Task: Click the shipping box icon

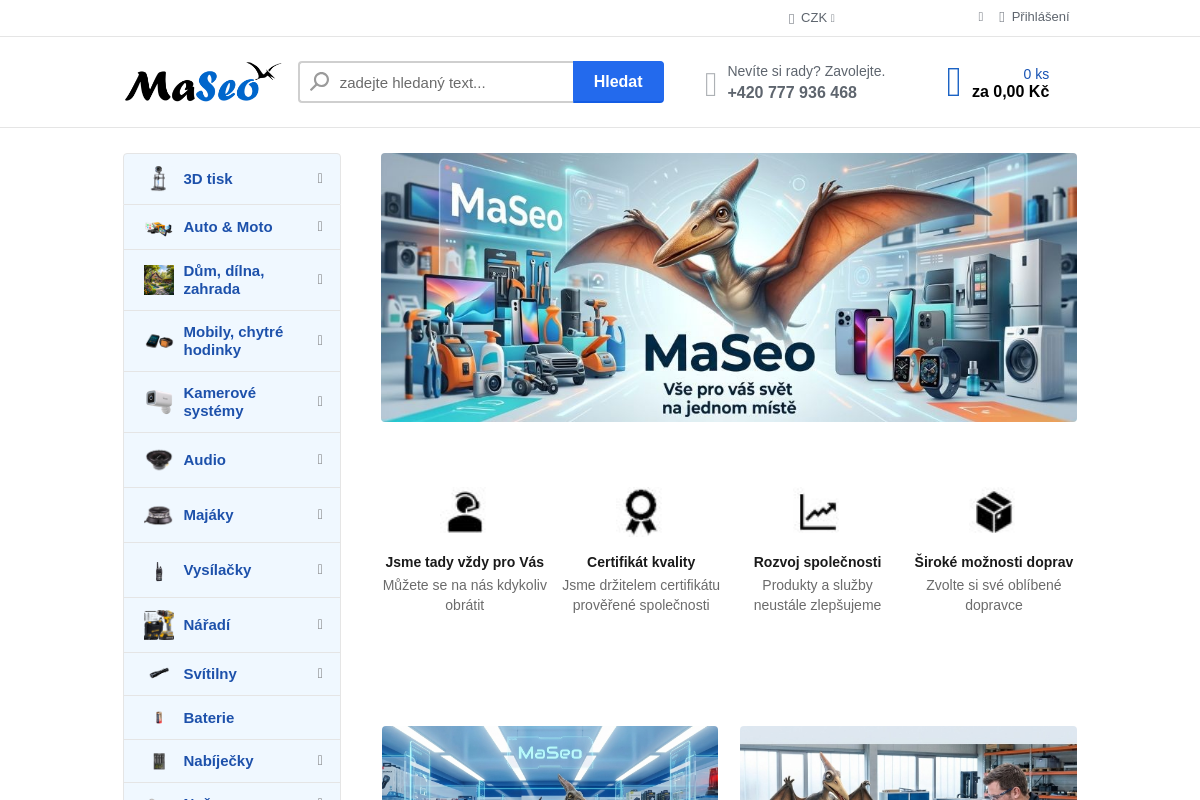Action: coord(994,512)
